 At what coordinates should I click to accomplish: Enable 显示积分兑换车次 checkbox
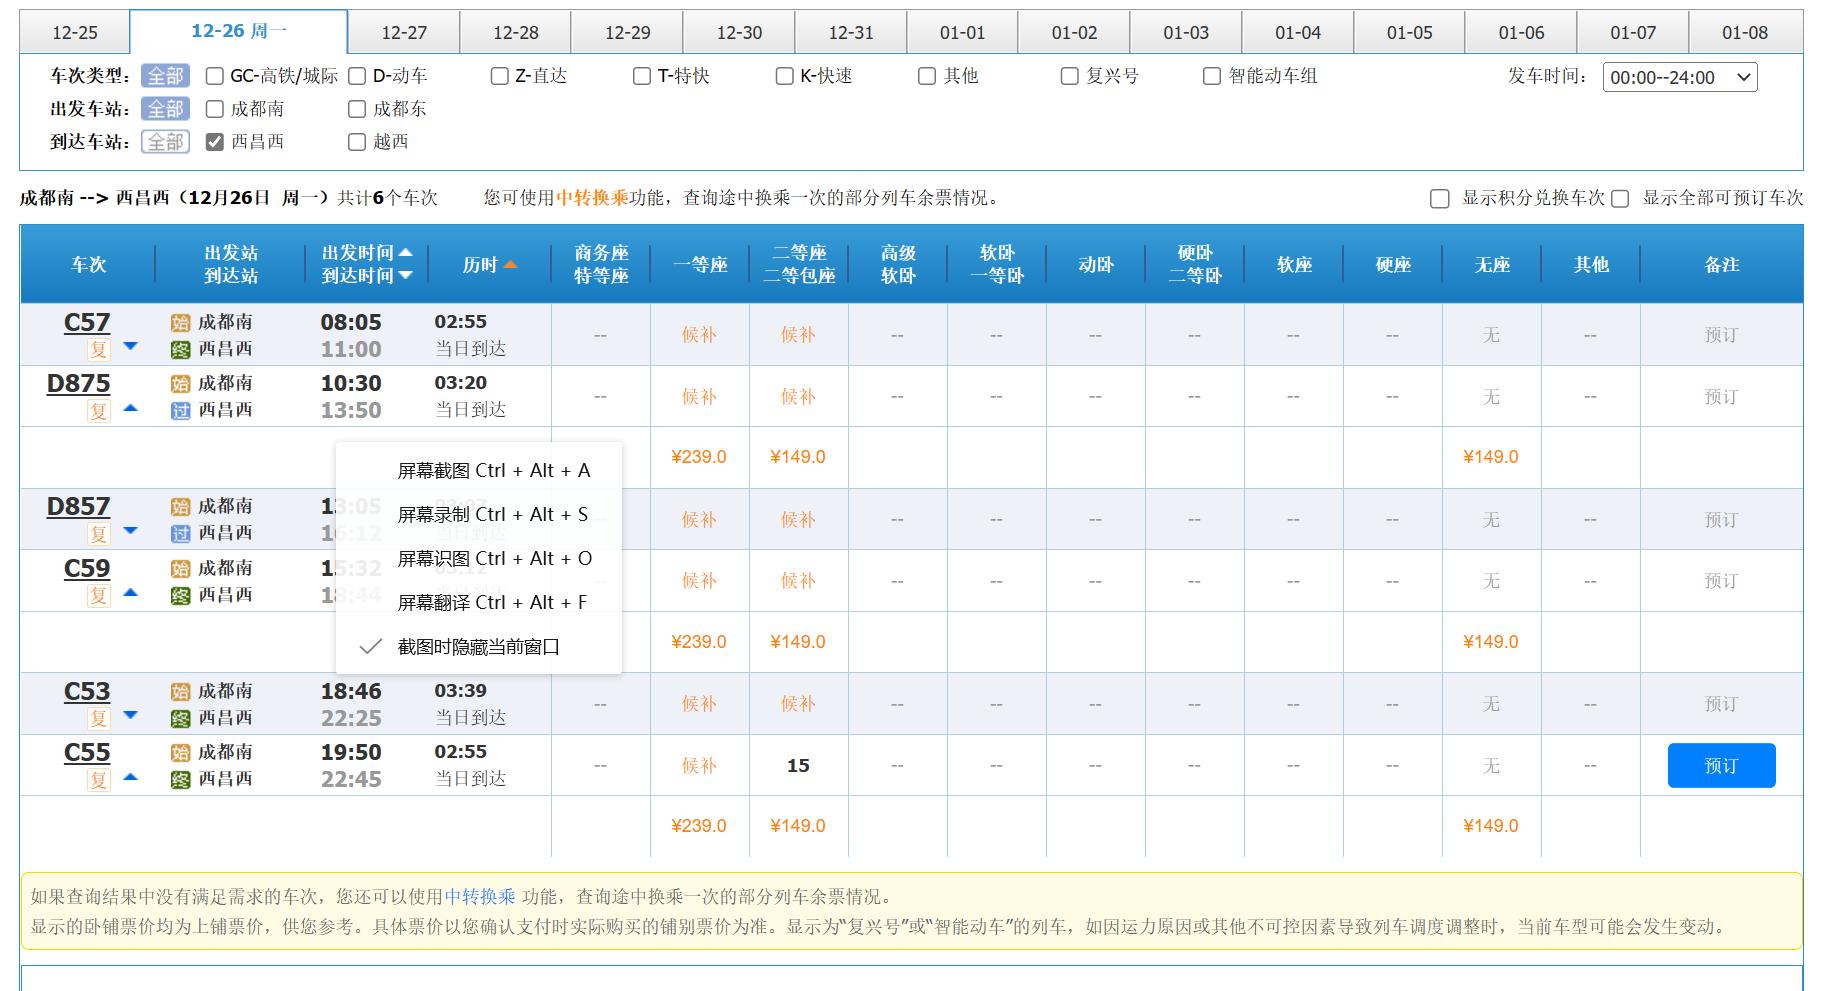(x=1440, y=198)
